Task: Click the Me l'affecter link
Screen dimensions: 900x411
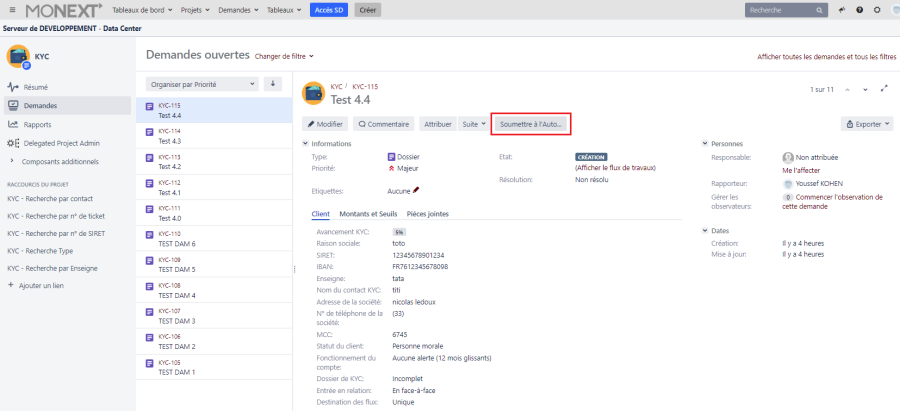Action: coord(801,170)
